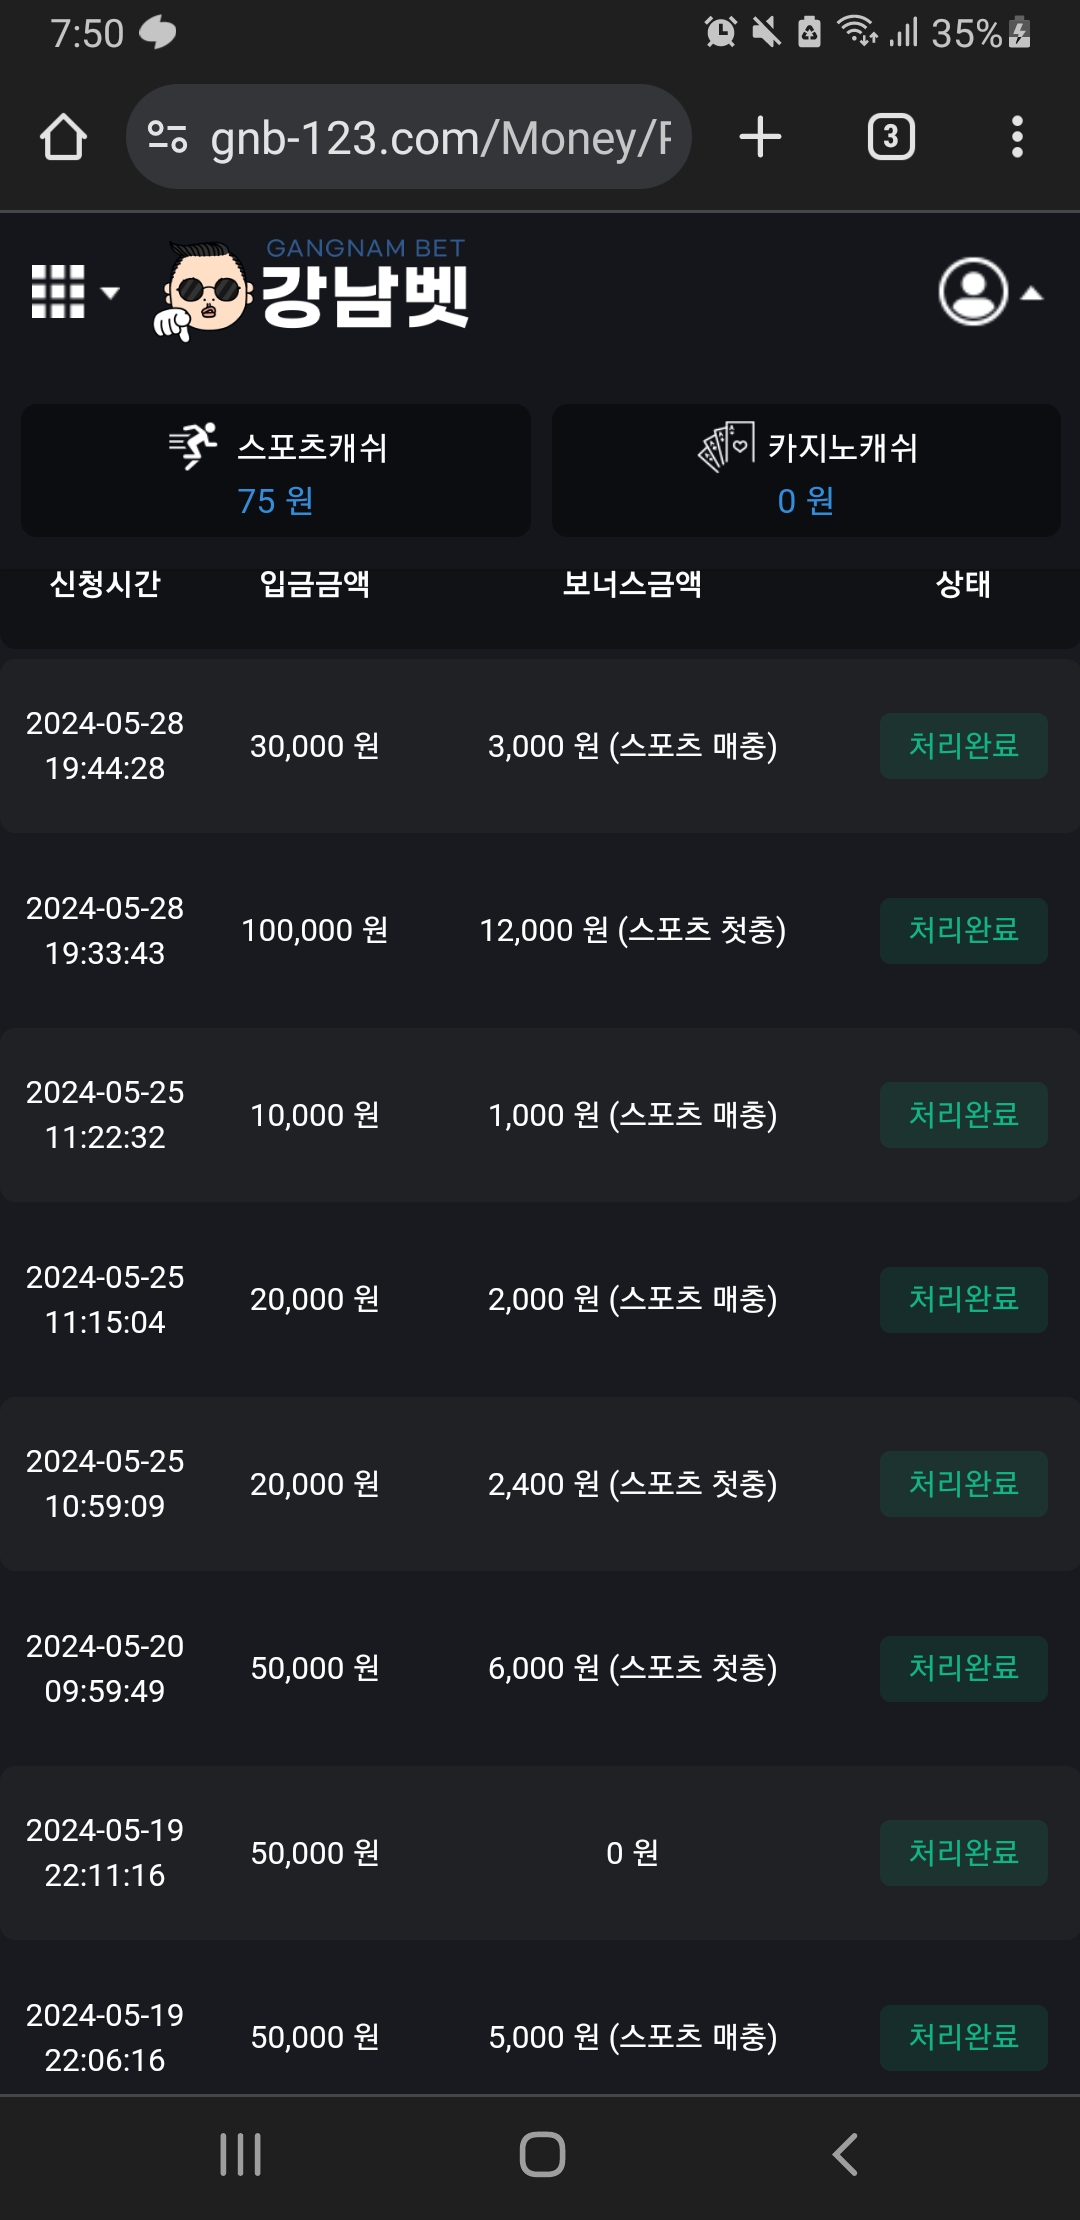
Task: Open the tab switcher showing 3 tabs
Action: [890, 137]
